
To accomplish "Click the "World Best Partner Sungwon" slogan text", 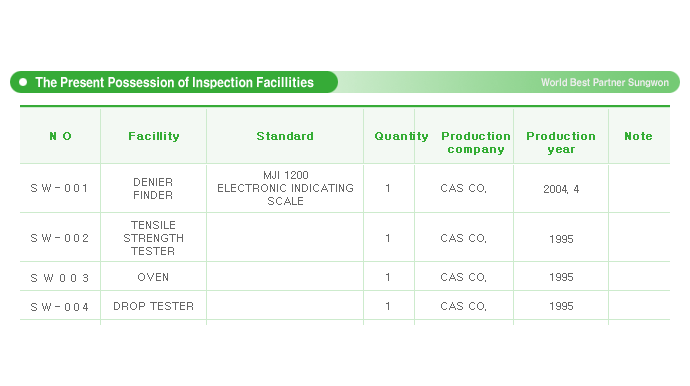I will click(605, 82).
